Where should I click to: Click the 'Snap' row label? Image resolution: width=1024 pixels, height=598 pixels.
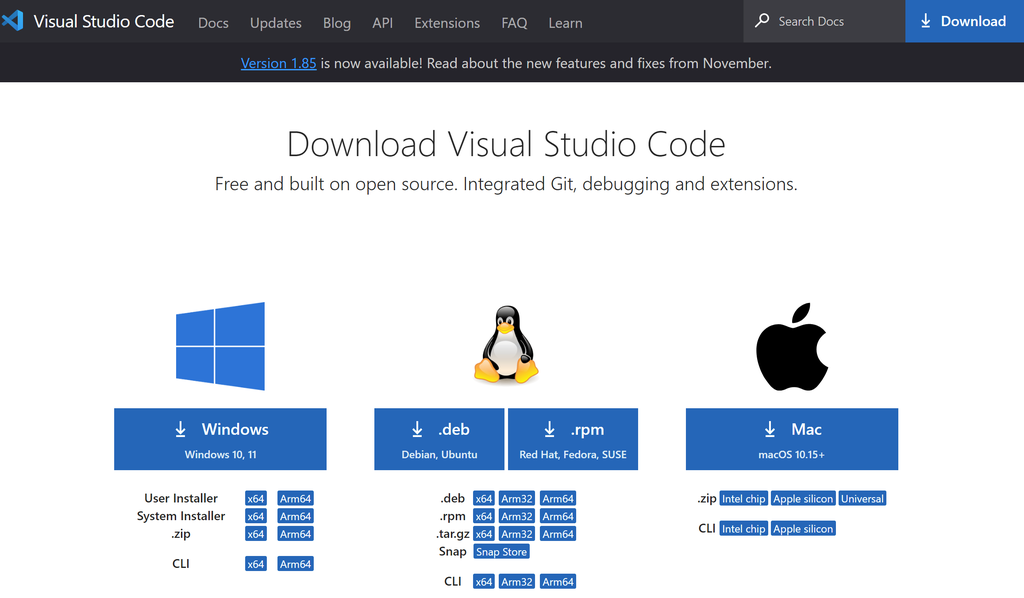[x=453, y=552]
